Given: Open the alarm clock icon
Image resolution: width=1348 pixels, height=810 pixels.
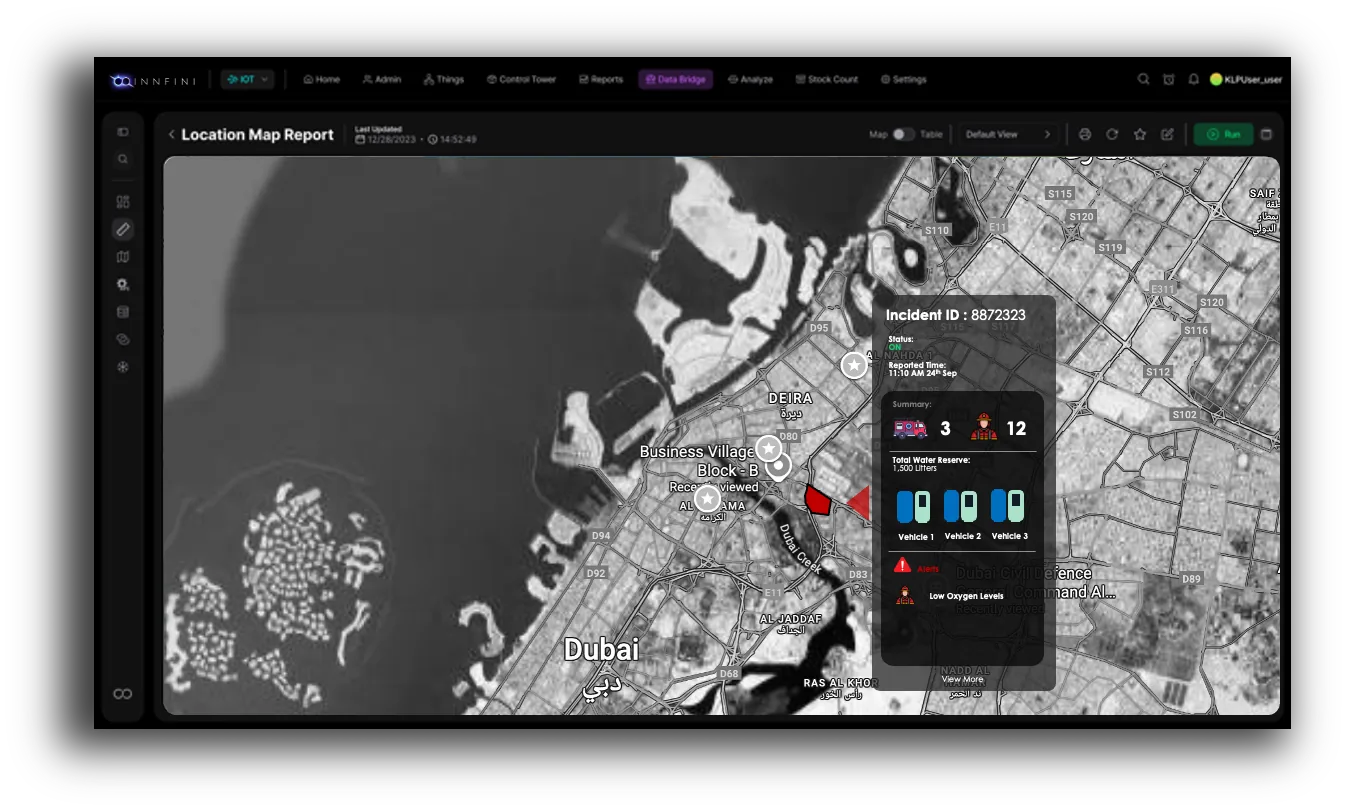Looking at the screenshot, I should coord(1169,79).
